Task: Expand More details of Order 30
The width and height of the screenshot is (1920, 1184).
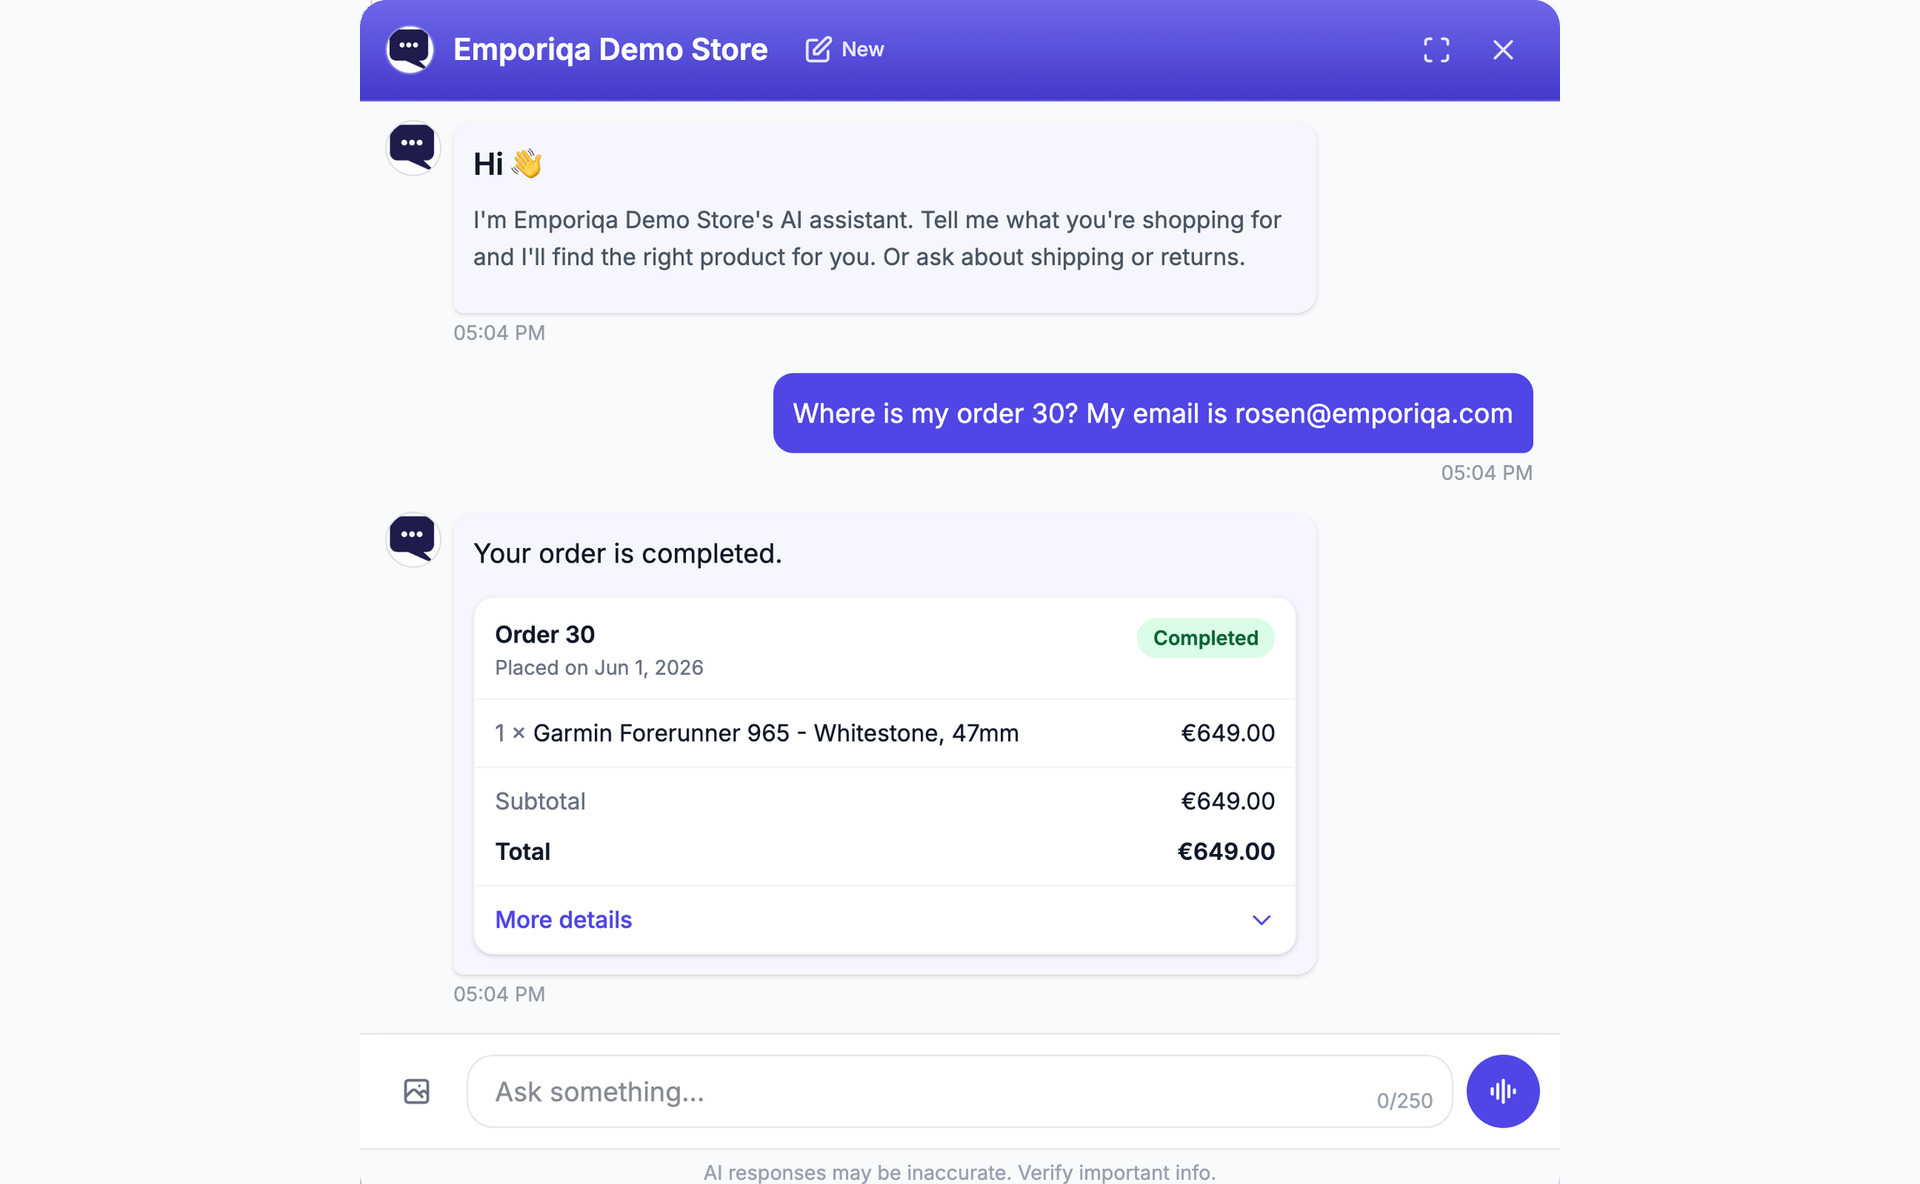Action: (884, 920)
